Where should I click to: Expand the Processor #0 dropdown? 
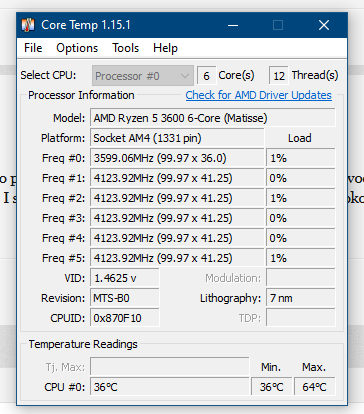pos(143,76)
